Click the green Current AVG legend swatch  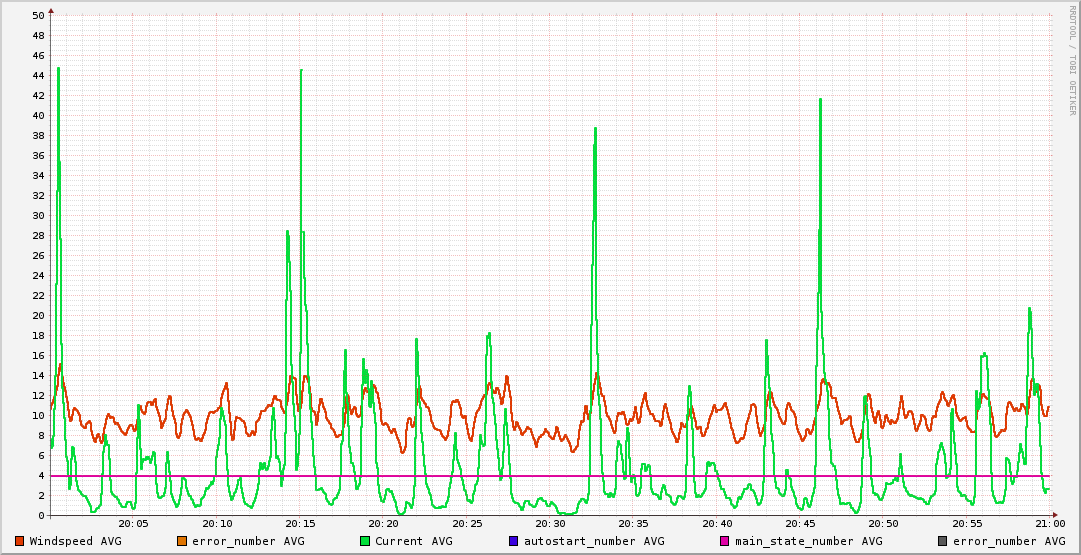(365, 541)
